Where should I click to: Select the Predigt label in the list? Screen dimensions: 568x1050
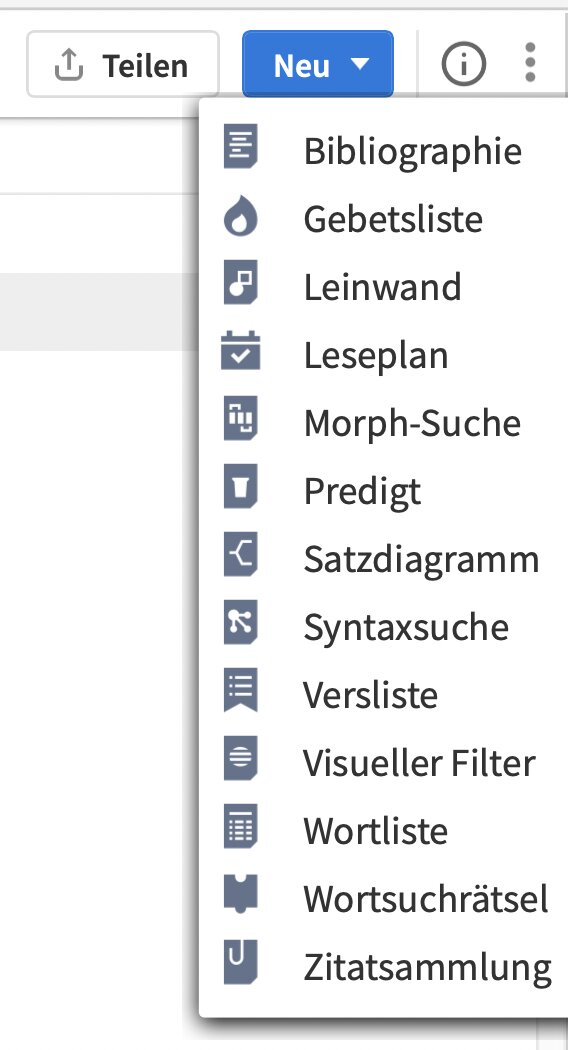(x=362, y=492)
